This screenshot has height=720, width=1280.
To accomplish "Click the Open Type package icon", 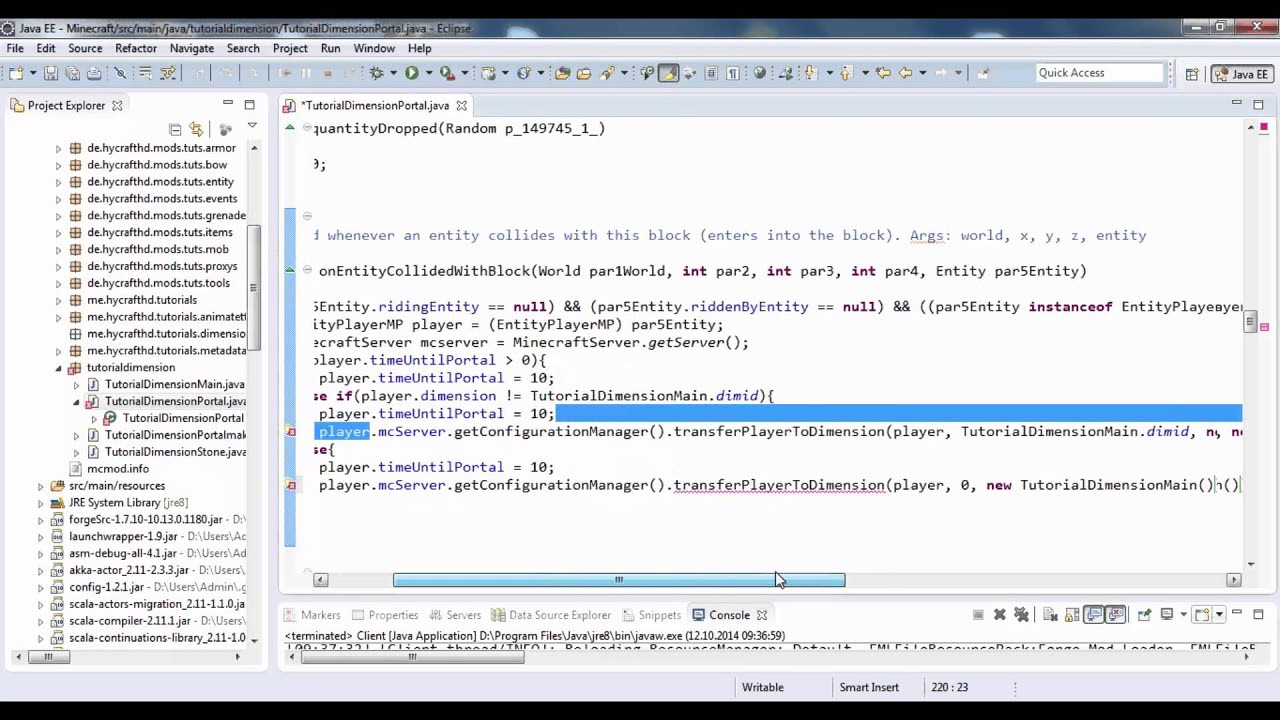I will point(562,73).
